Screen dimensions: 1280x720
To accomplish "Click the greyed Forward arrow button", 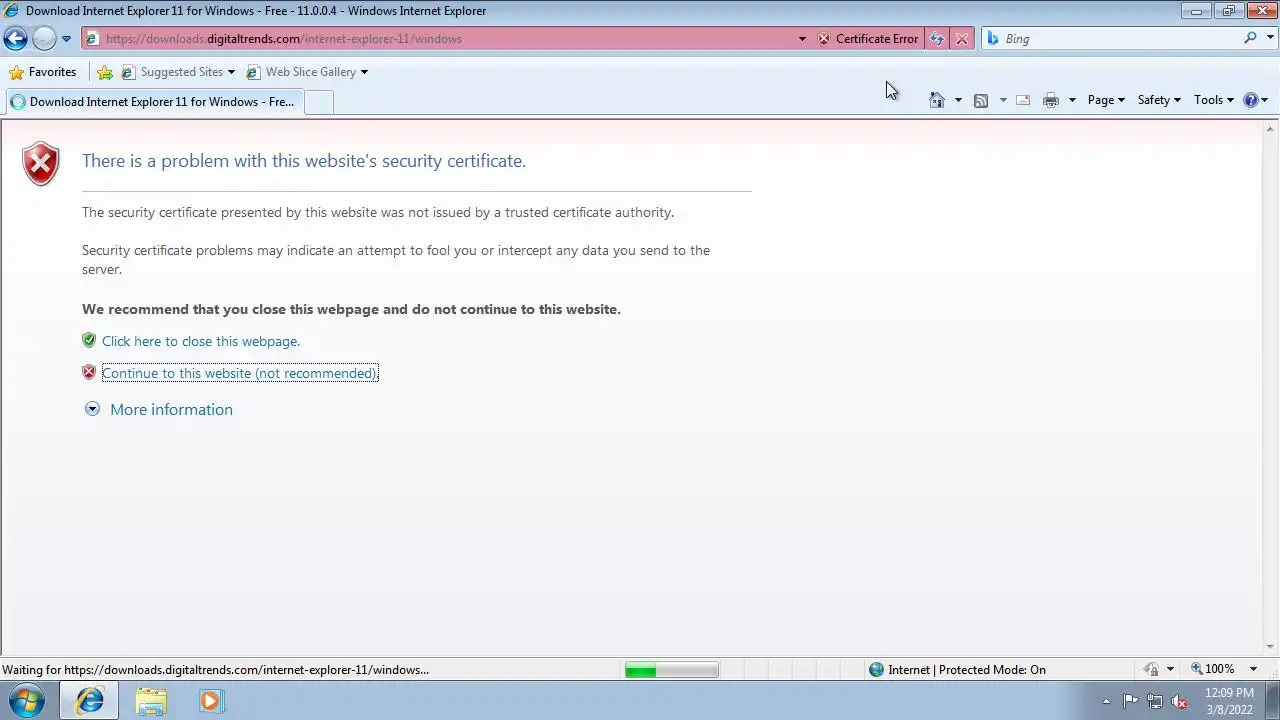I will 44,39.
